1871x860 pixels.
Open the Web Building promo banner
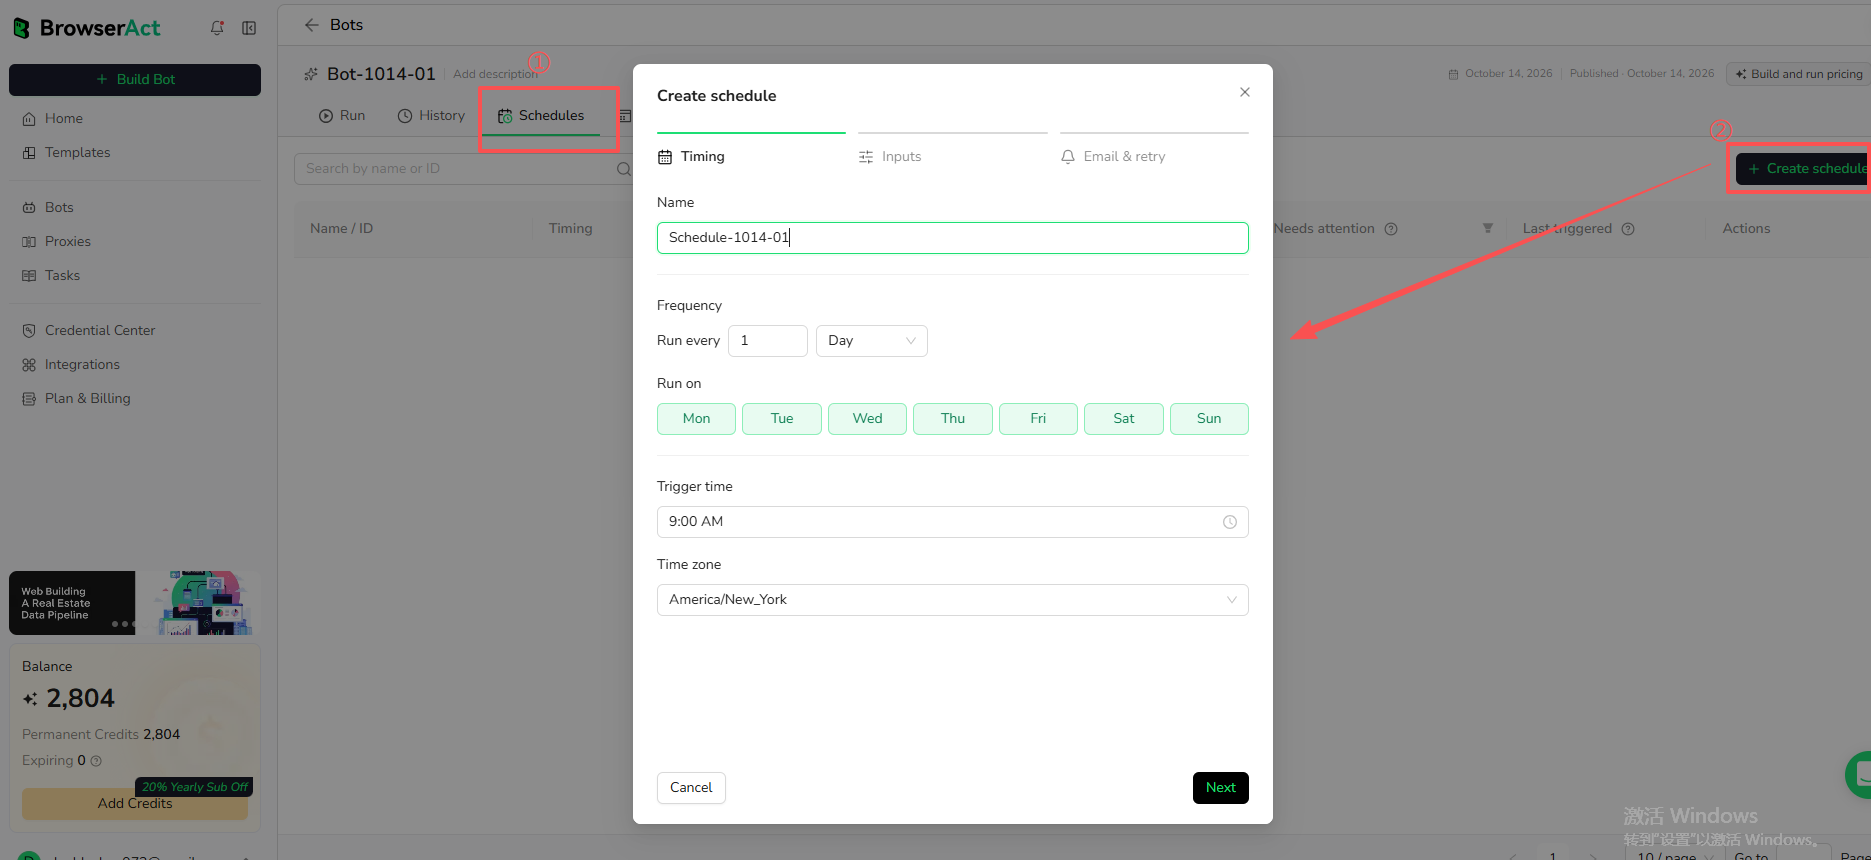pyautogui.click(x=135, y=603)
